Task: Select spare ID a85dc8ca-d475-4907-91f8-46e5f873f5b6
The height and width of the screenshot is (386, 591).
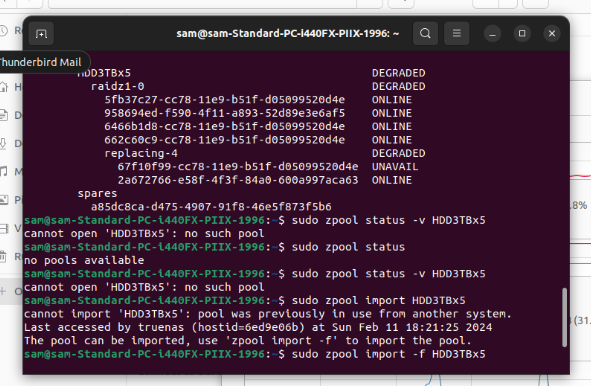Action: pos(211,207)
